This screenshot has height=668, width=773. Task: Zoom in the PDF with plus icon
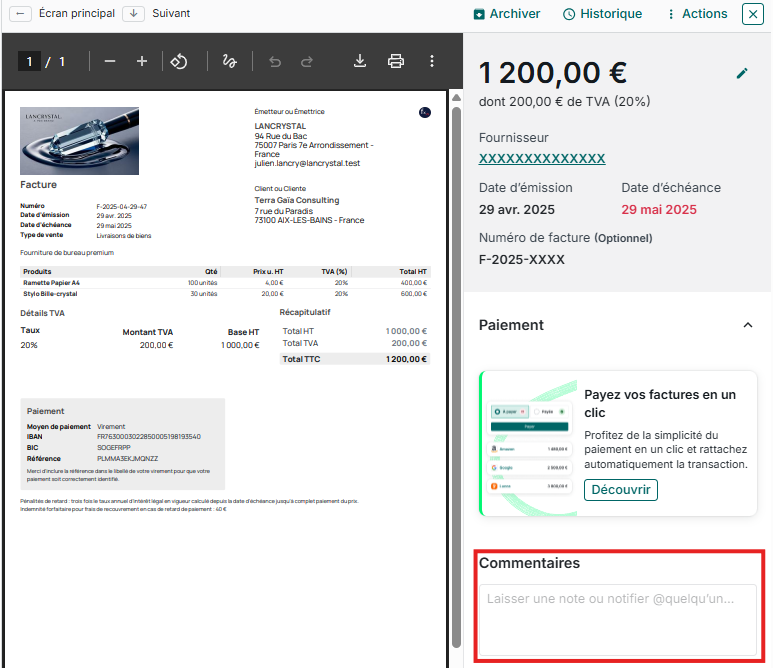point(142,62)
